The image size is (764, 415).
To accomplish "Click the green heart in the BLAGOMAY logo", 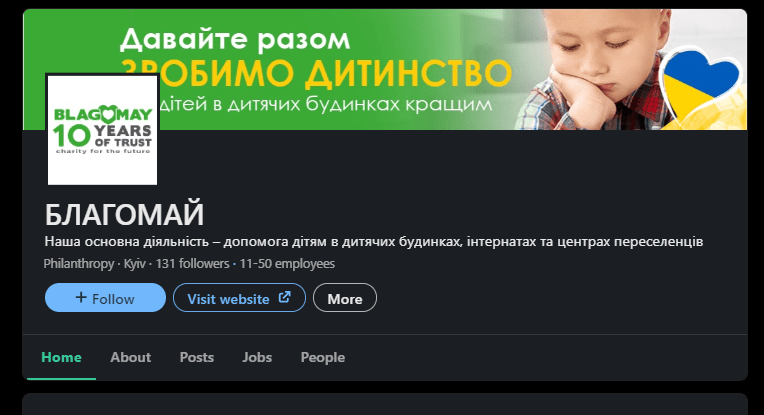I will [x=107, y=114].
